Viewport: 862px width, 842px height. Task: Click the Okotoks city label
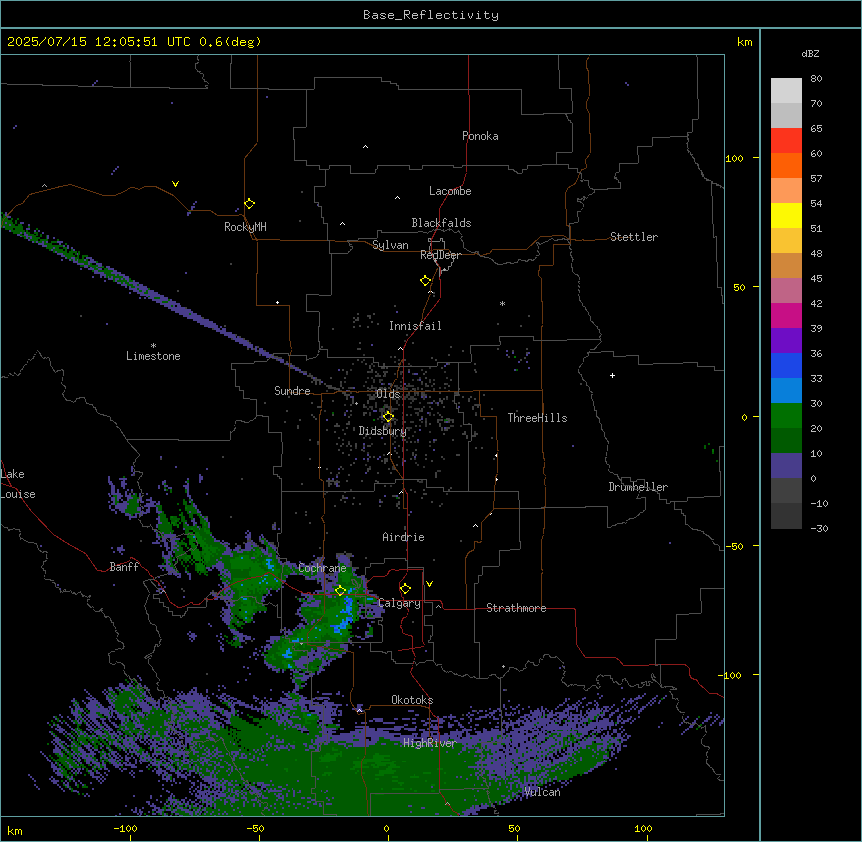click(x=412, y=700)
